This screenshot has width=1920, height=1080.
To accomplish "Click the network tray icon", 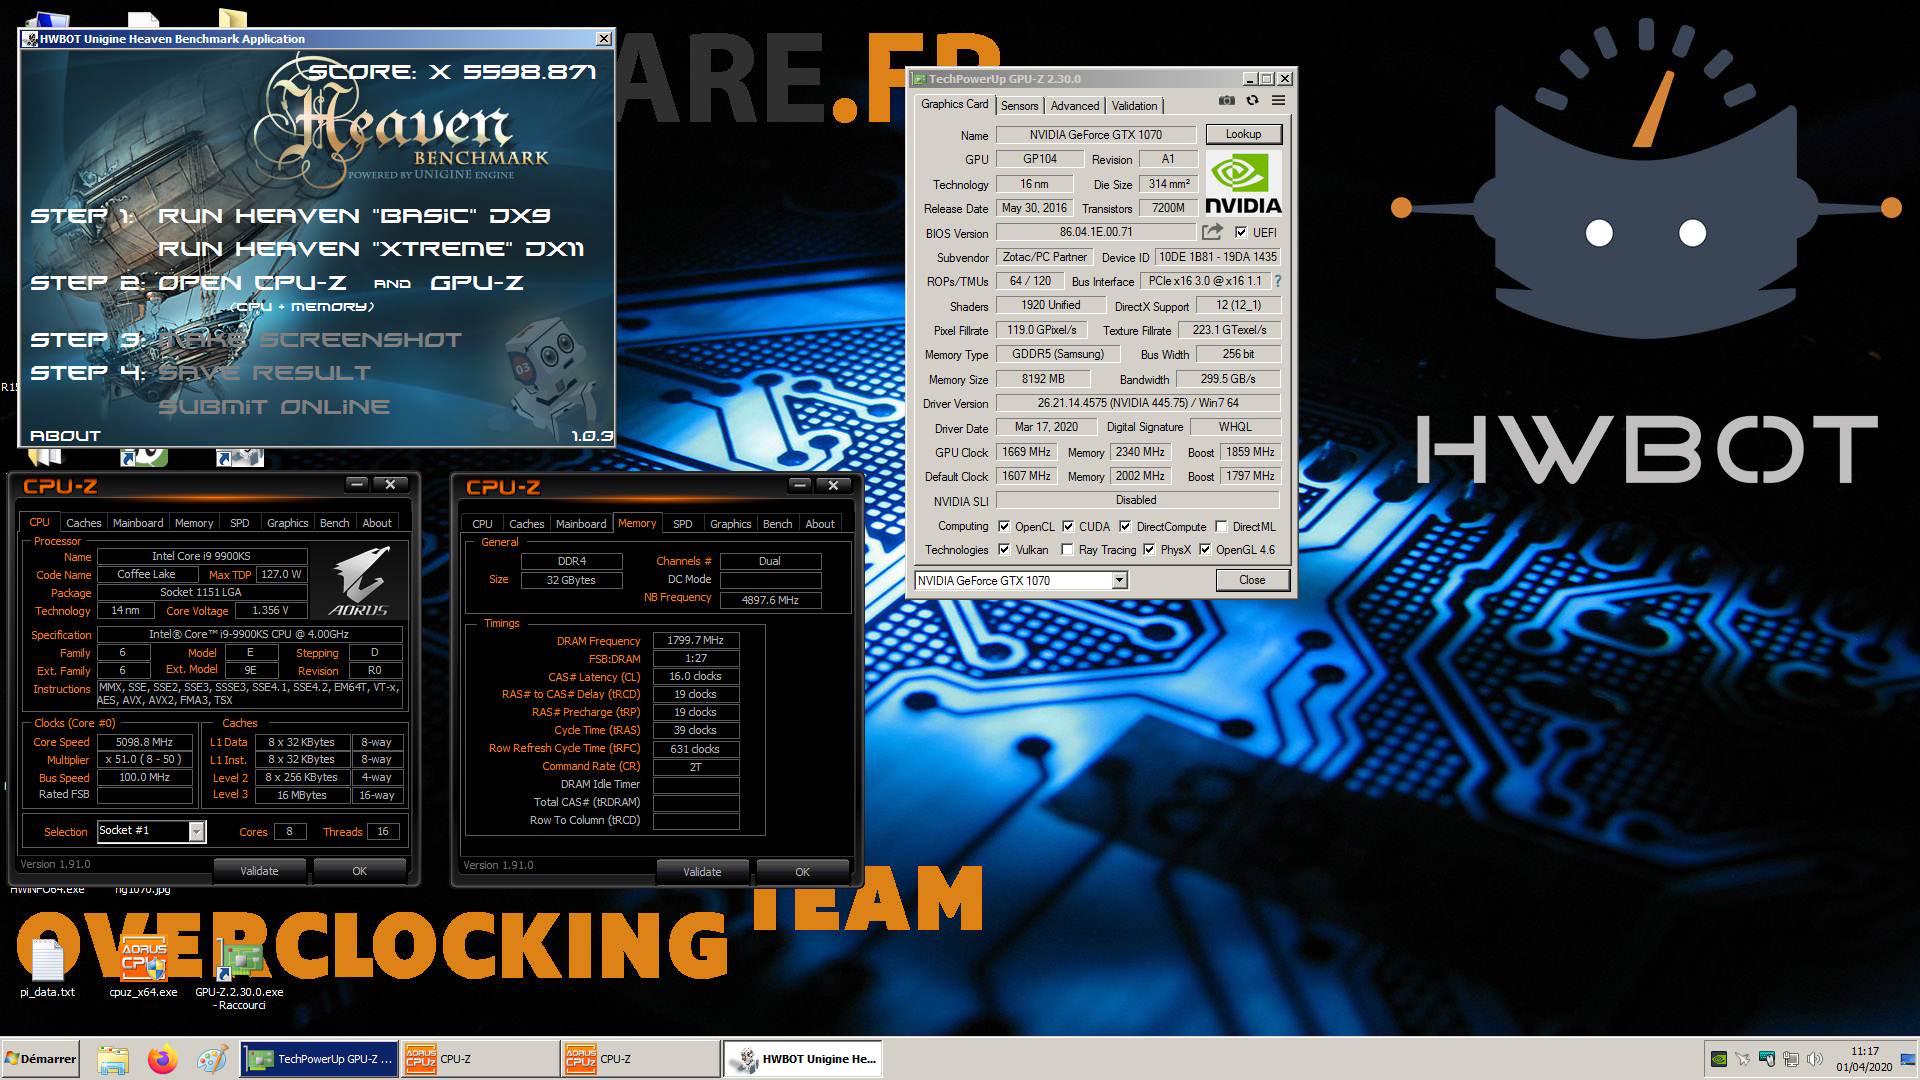I will pos(1791,1059).
